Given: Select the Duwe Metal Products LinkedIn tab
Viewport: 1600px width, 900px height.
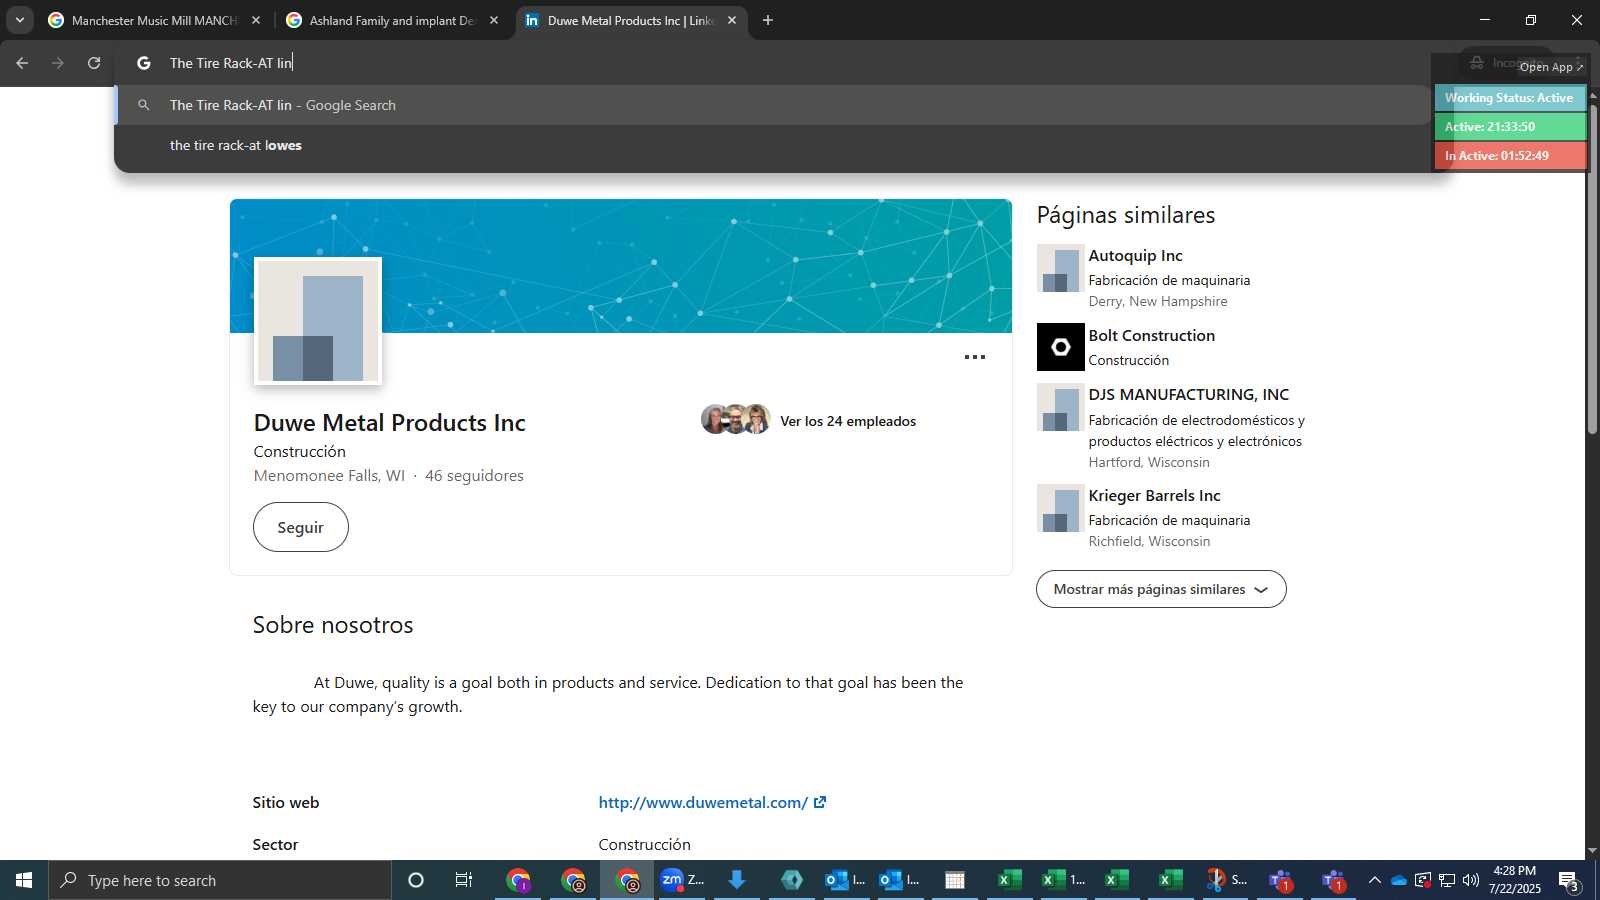Looking at the screenshot, I should coord(630,20).
